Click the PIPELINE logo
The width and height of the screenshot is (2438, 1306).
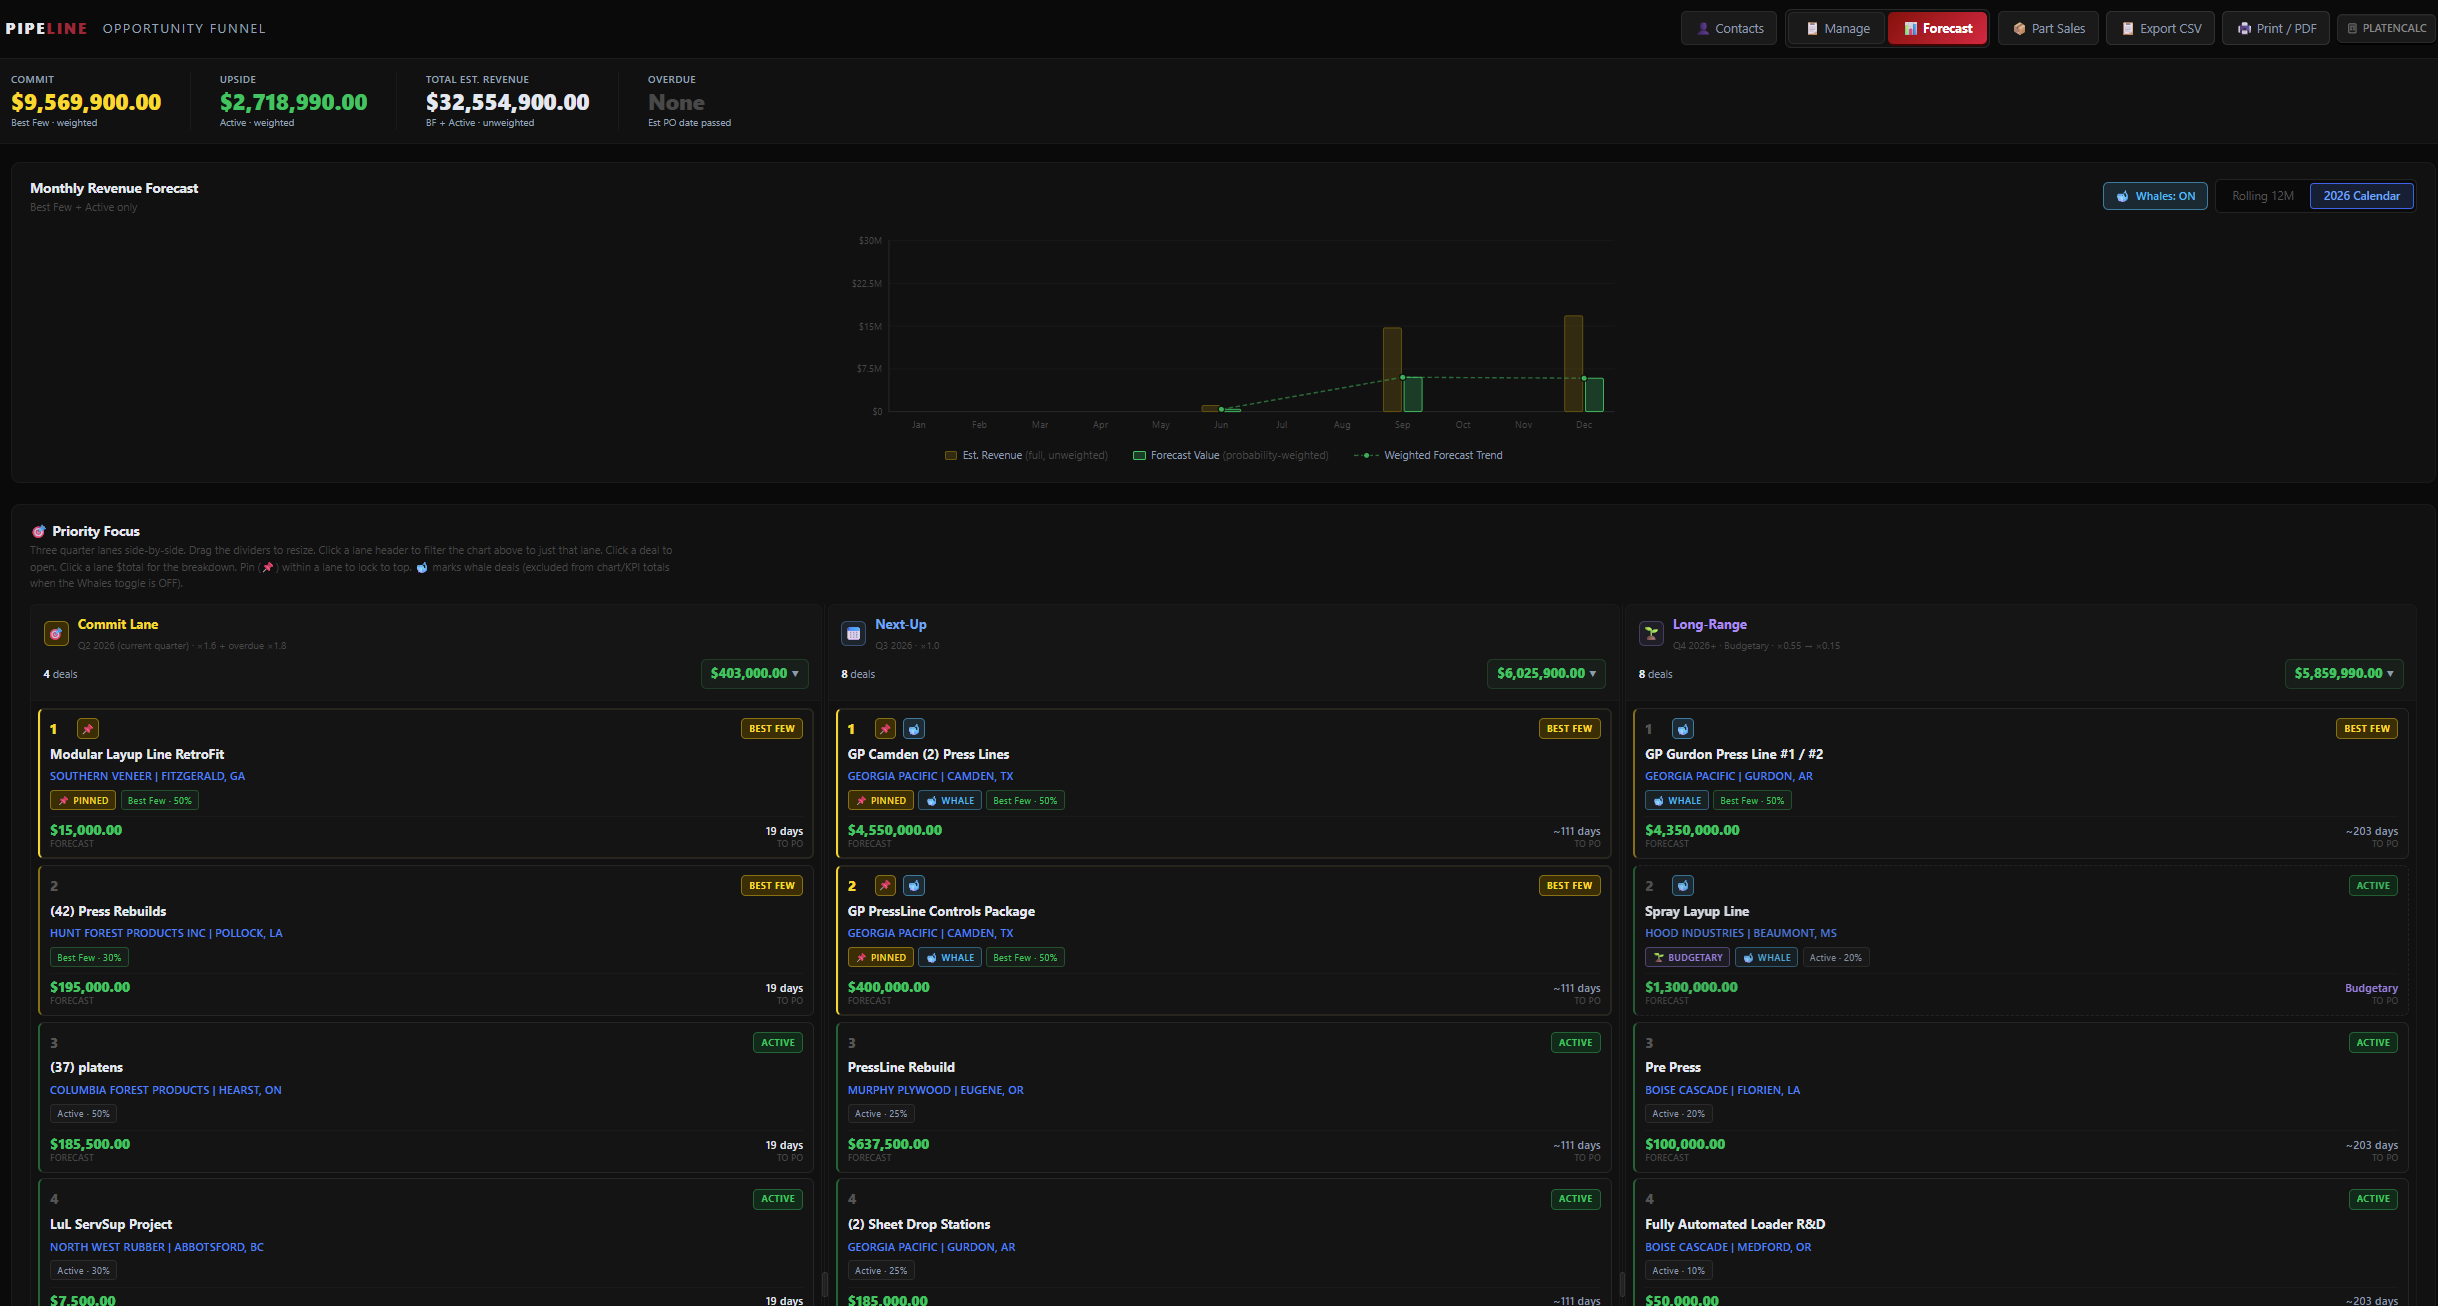click(46, 28)
